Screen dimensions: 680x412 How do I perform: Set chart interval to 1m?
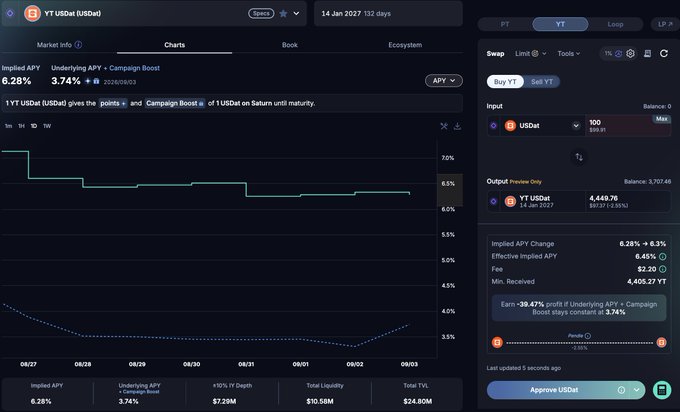(x=8, y=126)
